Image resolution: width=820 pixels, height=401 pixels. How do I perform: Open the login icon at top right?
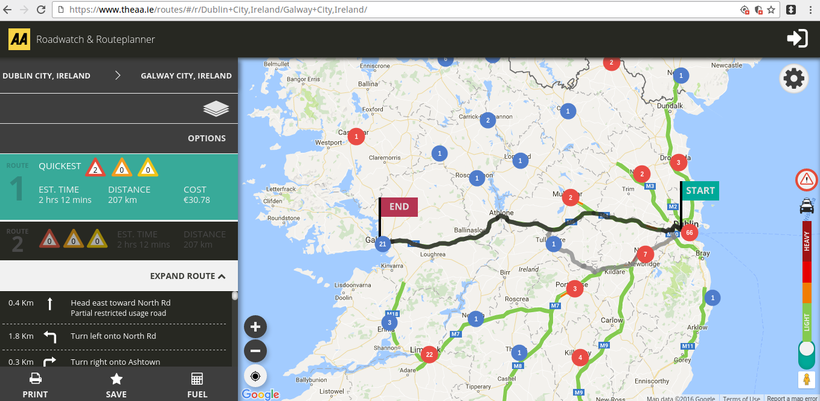(797, 39)
